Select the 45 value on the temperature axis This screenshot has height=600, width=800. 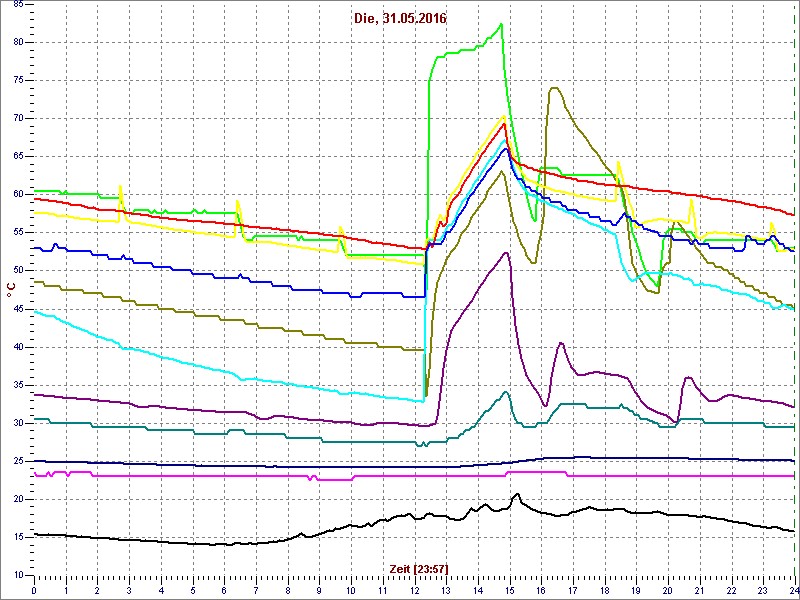pos(17,309)
